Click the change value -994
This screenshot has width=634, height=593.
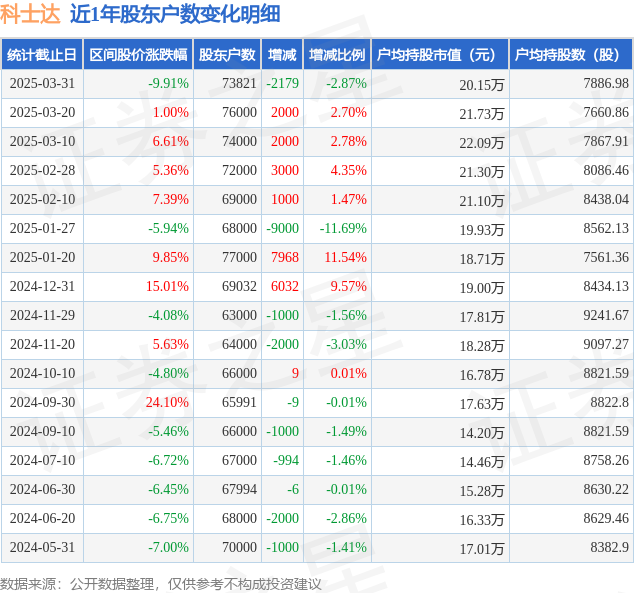pyautogui.click(x=286, y=460)
